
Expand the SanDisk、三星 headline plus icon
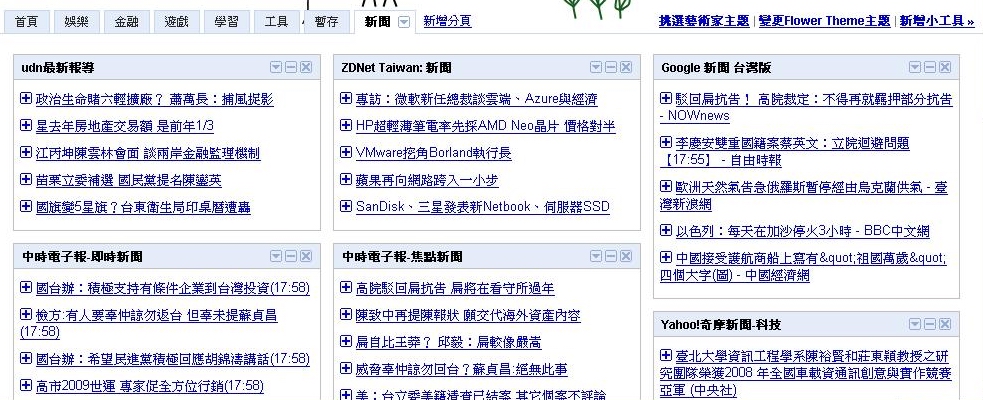coord(346,205)
